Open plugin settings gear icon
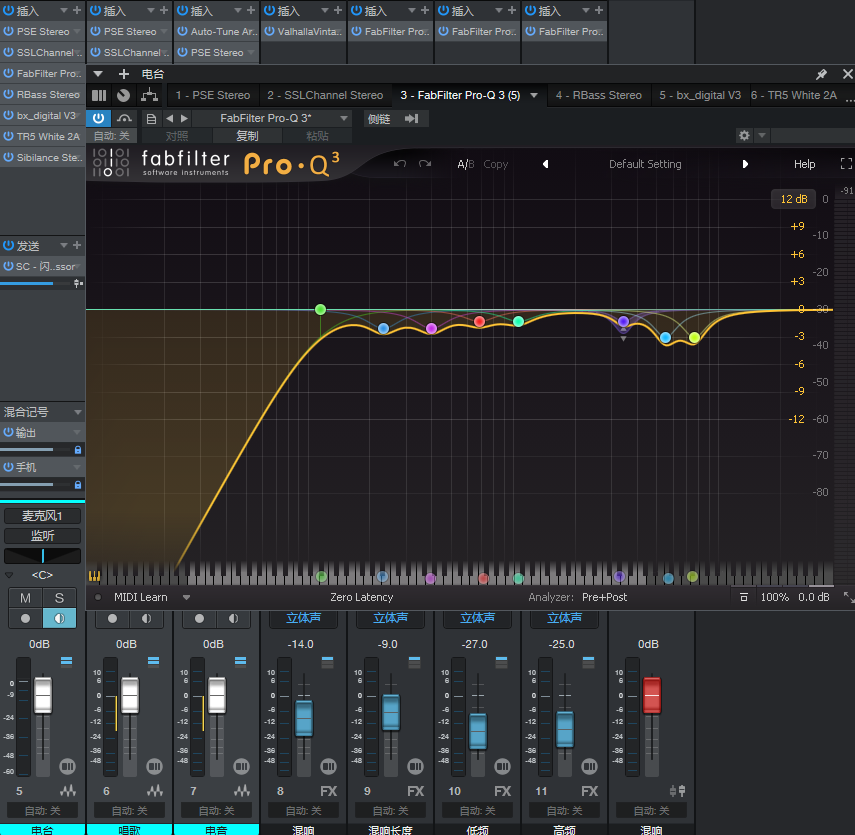Viewport: 855px width, 835px height. pos(744,135)
